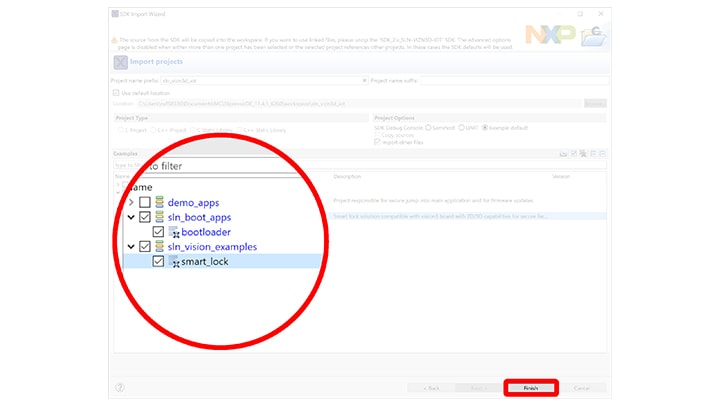The image size is (720, 405).
Task: Click the Finish button
Action: 531,387
